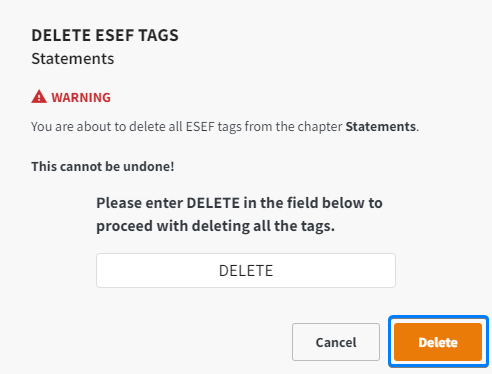Screen dimensions: 492x374
Task: Click the bold Statements chapter name
Action: (381, 127)
